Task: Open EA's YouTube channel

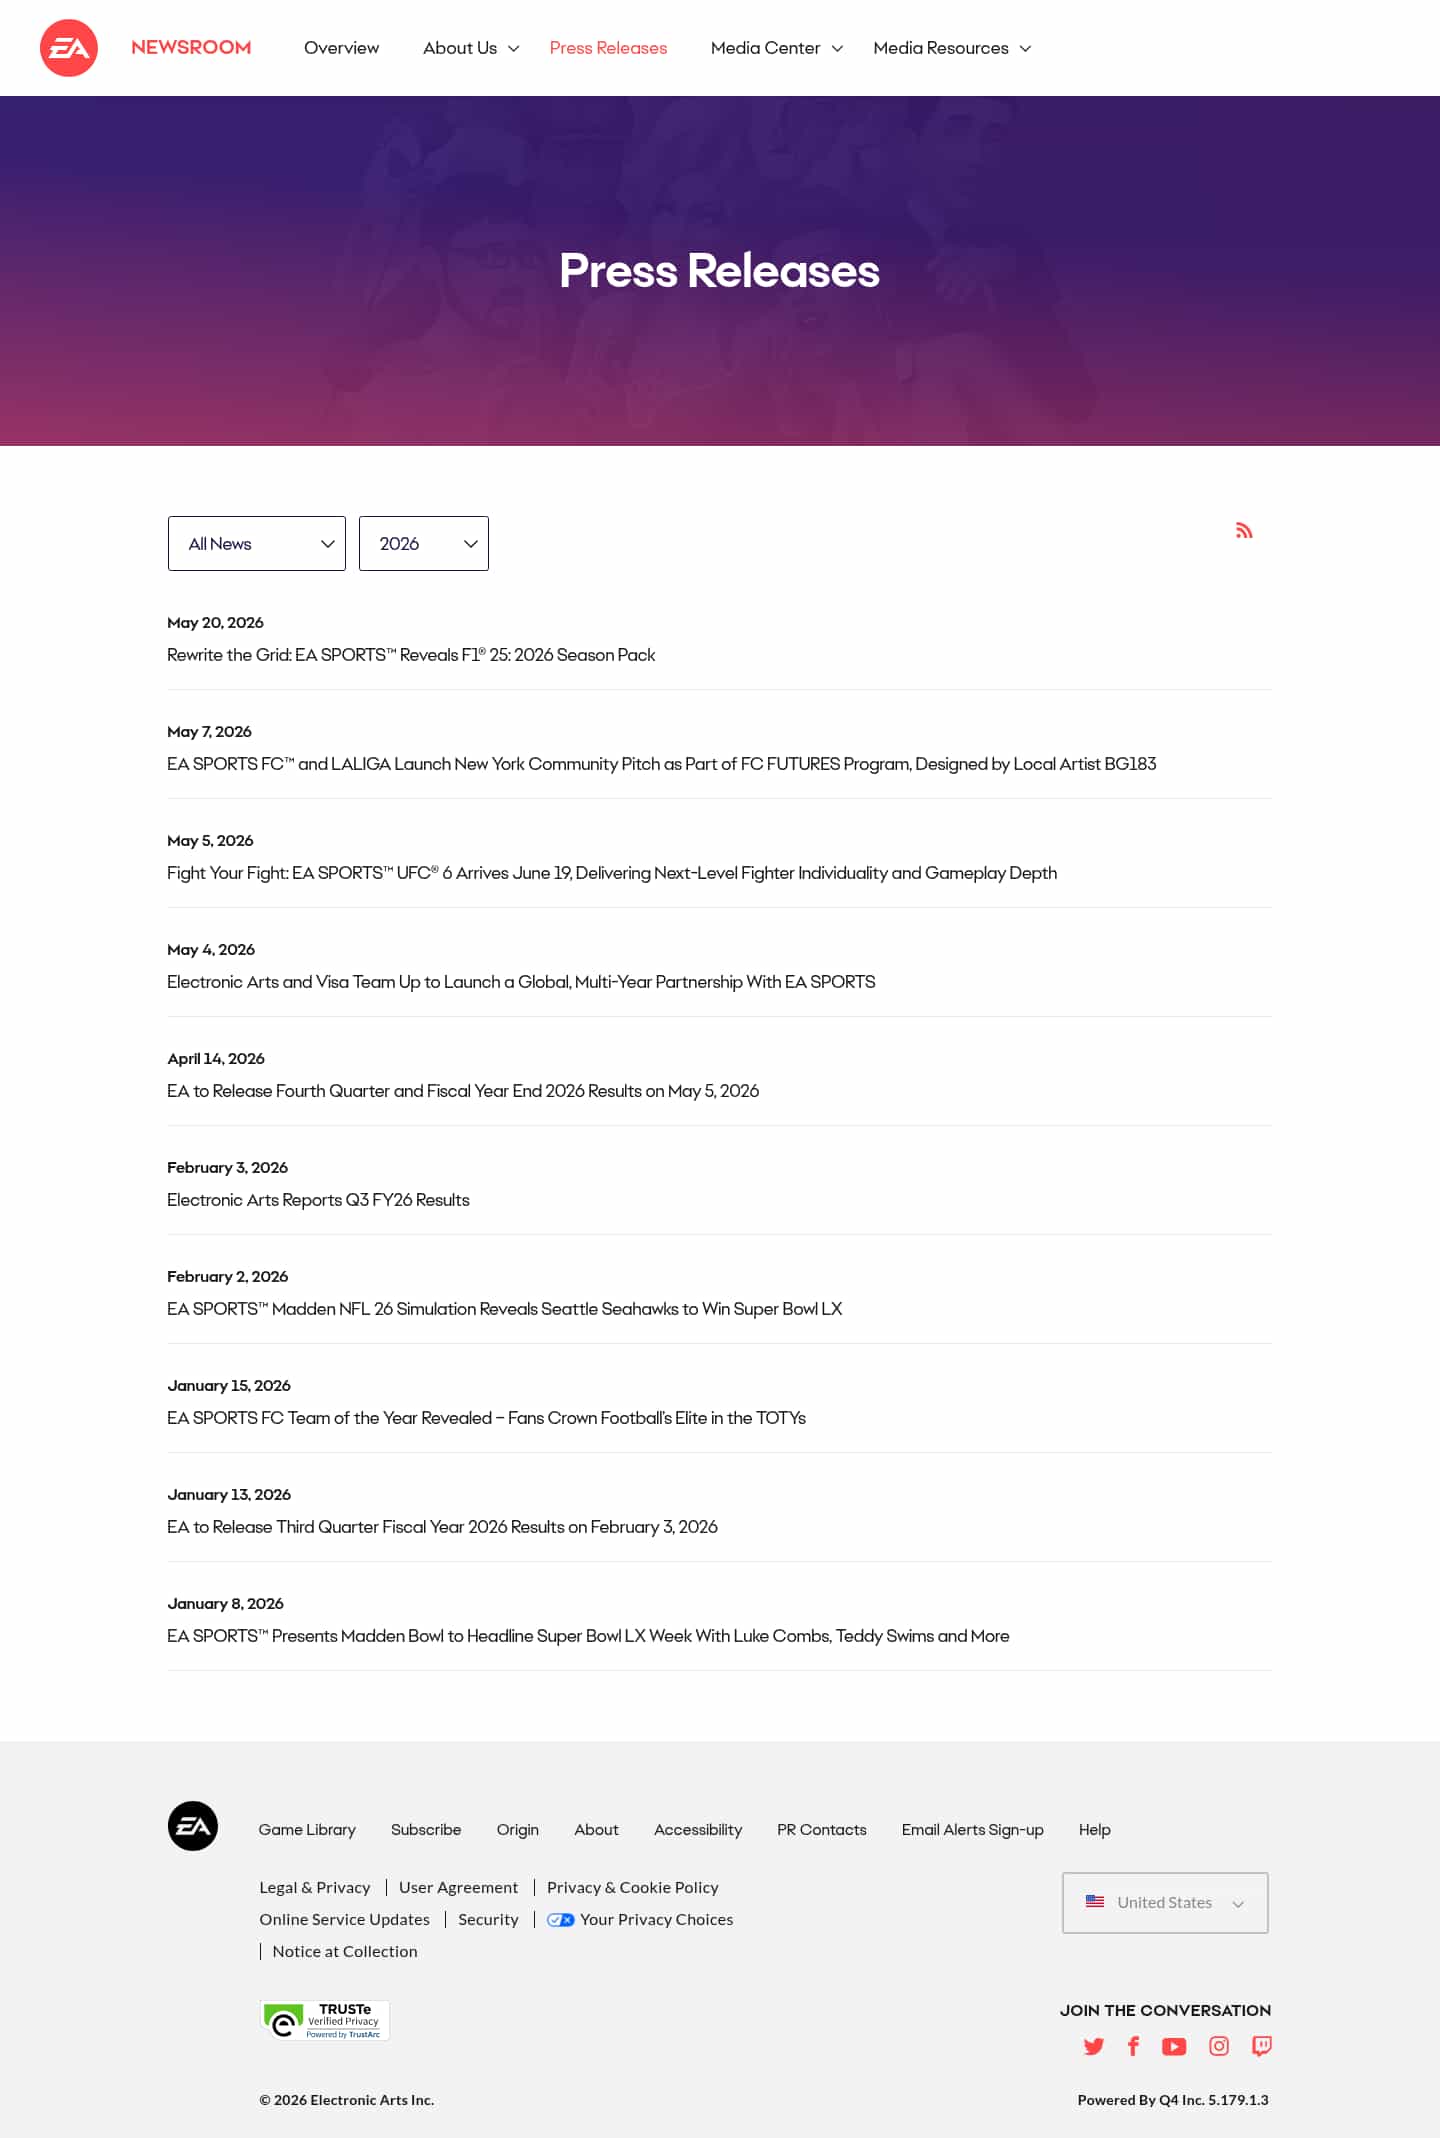Action: (x=1174, y=2047)
